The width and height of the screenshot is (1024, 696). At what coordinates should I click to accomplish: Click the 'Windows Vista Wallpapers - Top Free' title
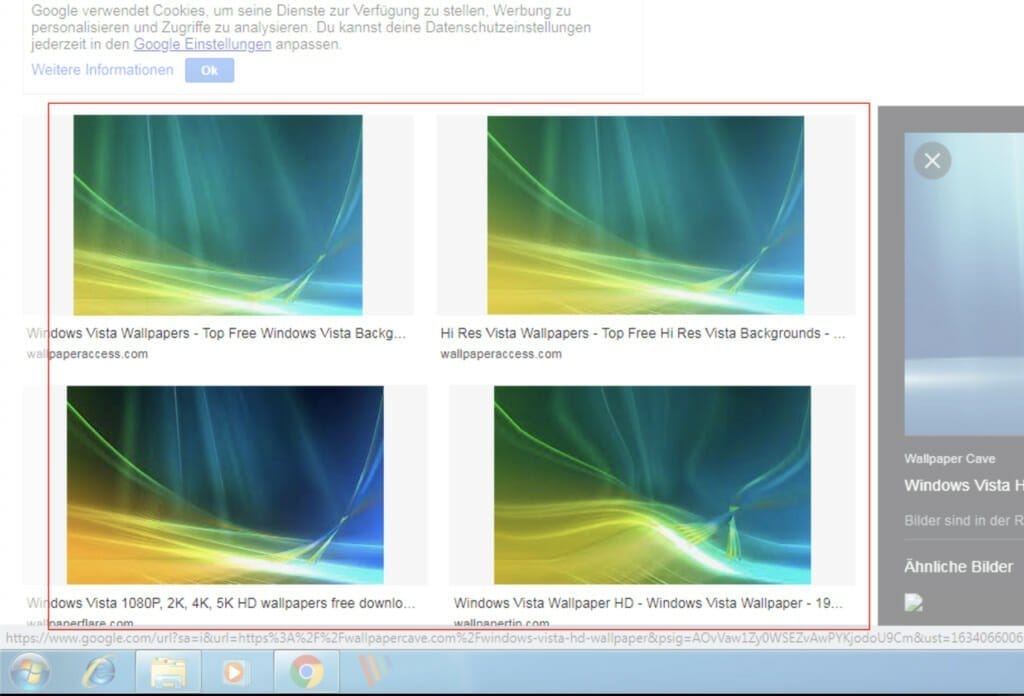216,333
